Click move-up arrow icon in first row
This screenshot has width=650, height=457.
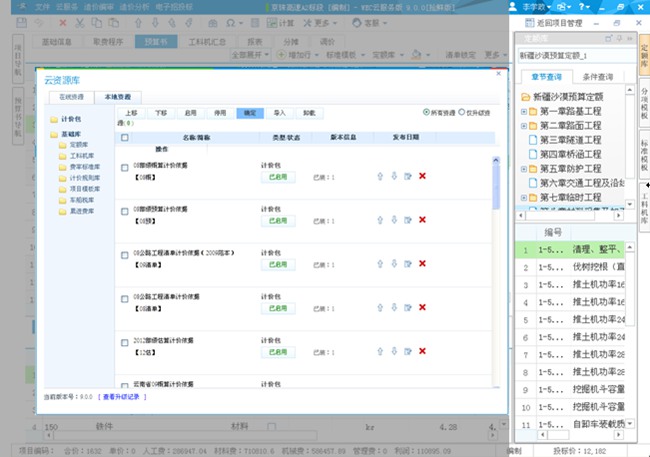coord(379,176)
